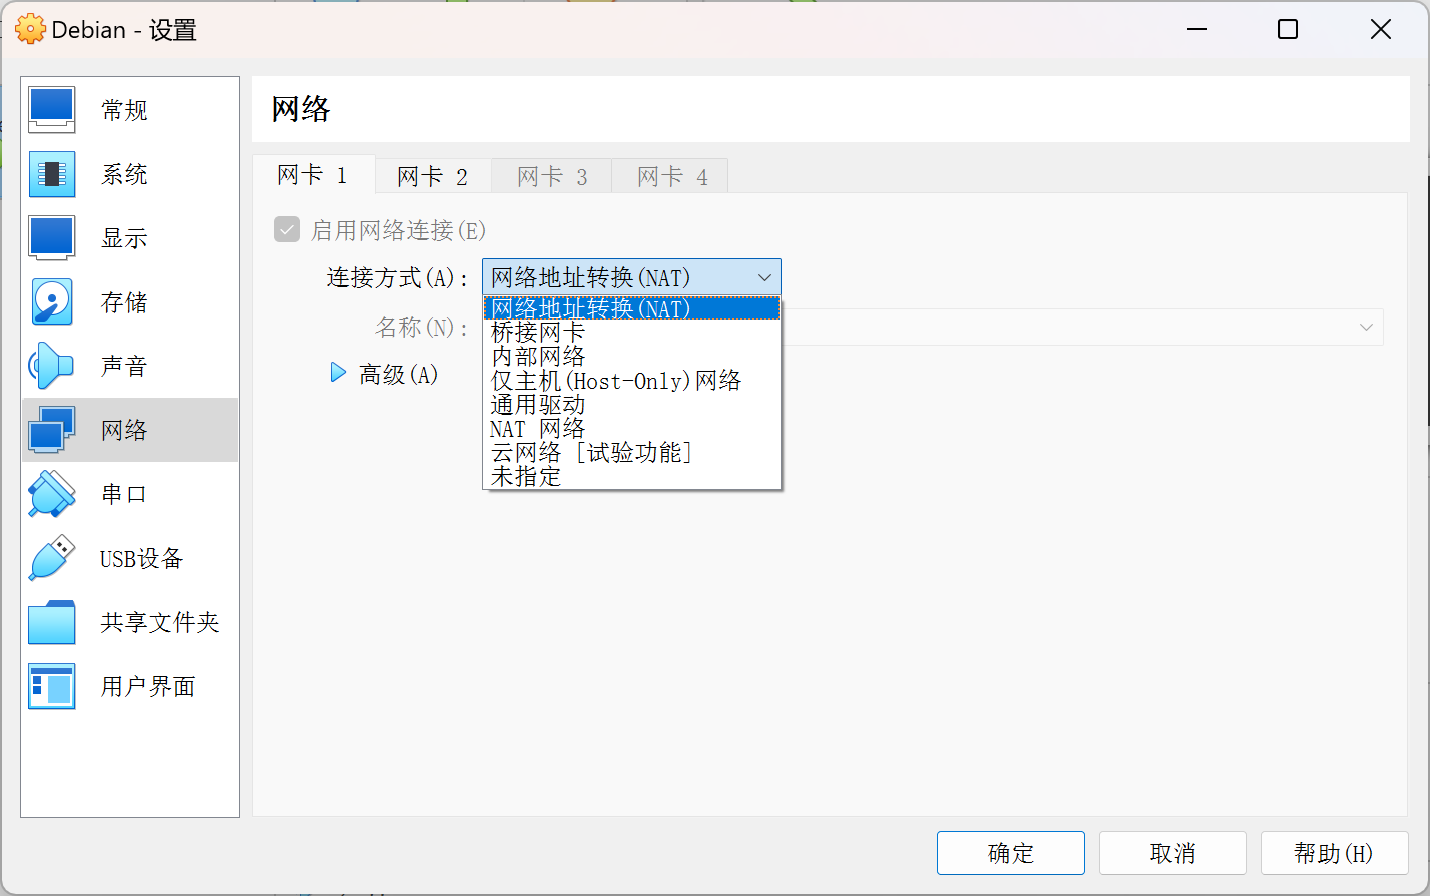Select the 系统 chip icon
Screen dimensions: 1430x896
(52, 174)
